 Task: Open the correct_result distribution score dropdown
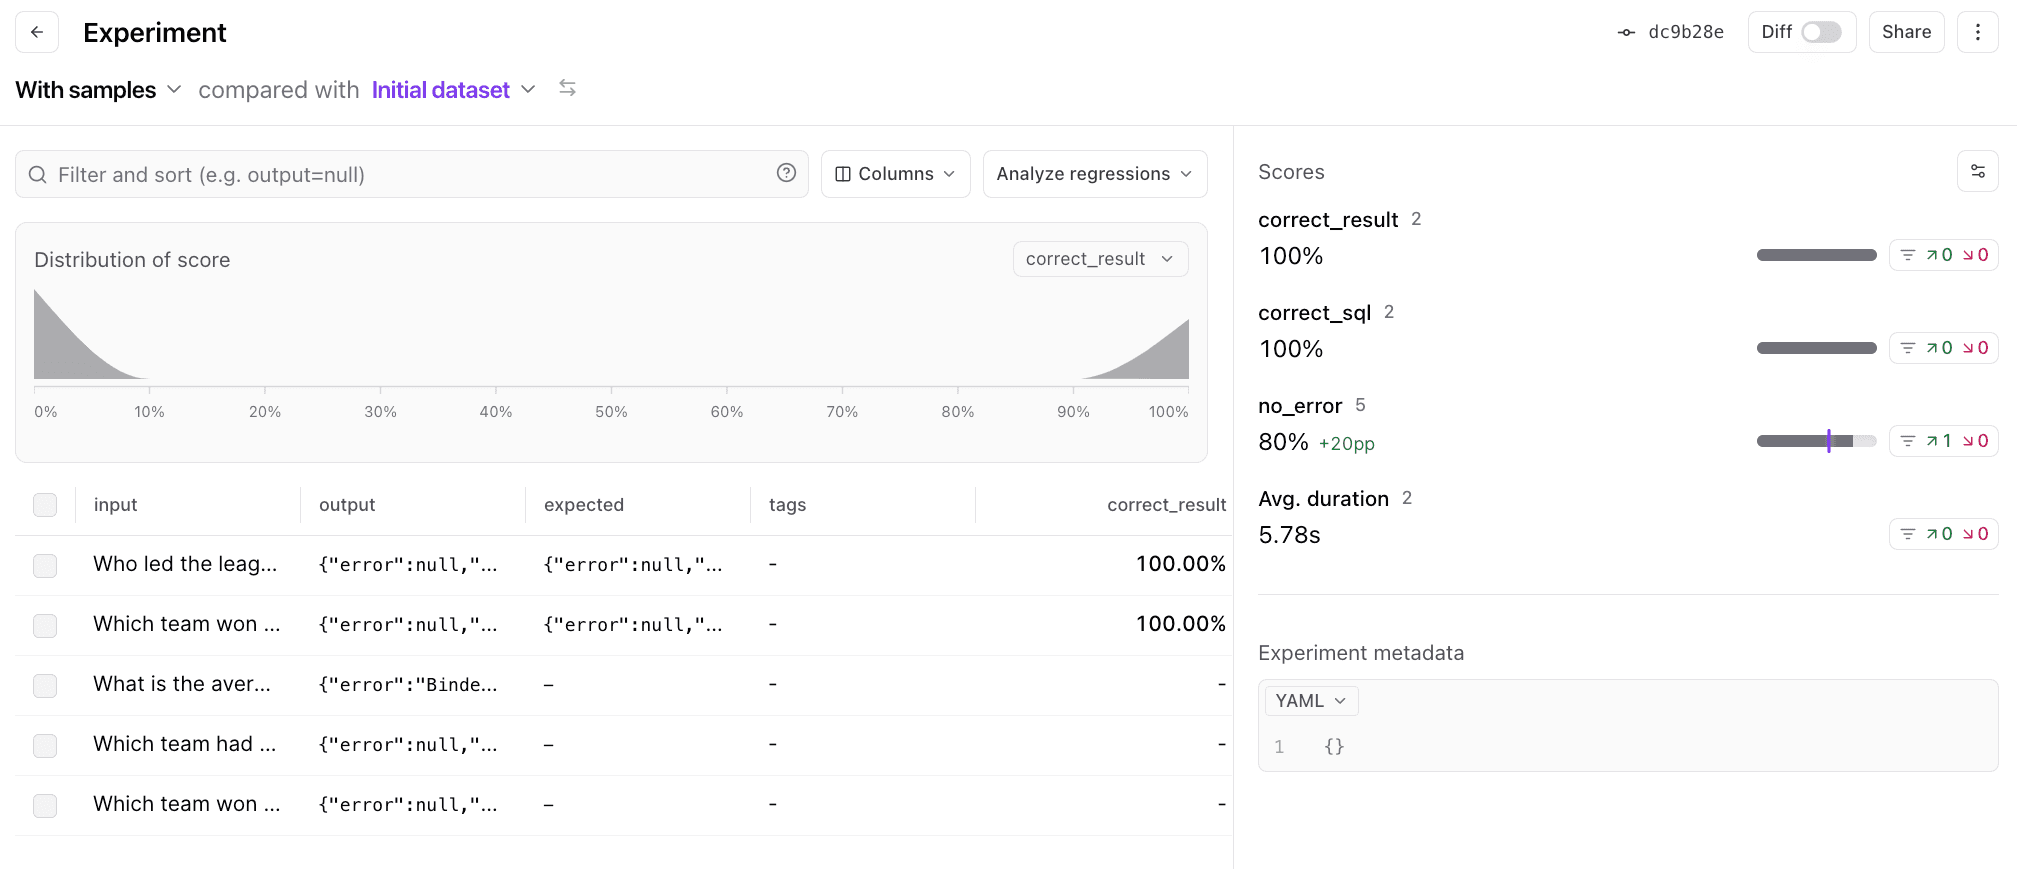[x=1099, y=259]
